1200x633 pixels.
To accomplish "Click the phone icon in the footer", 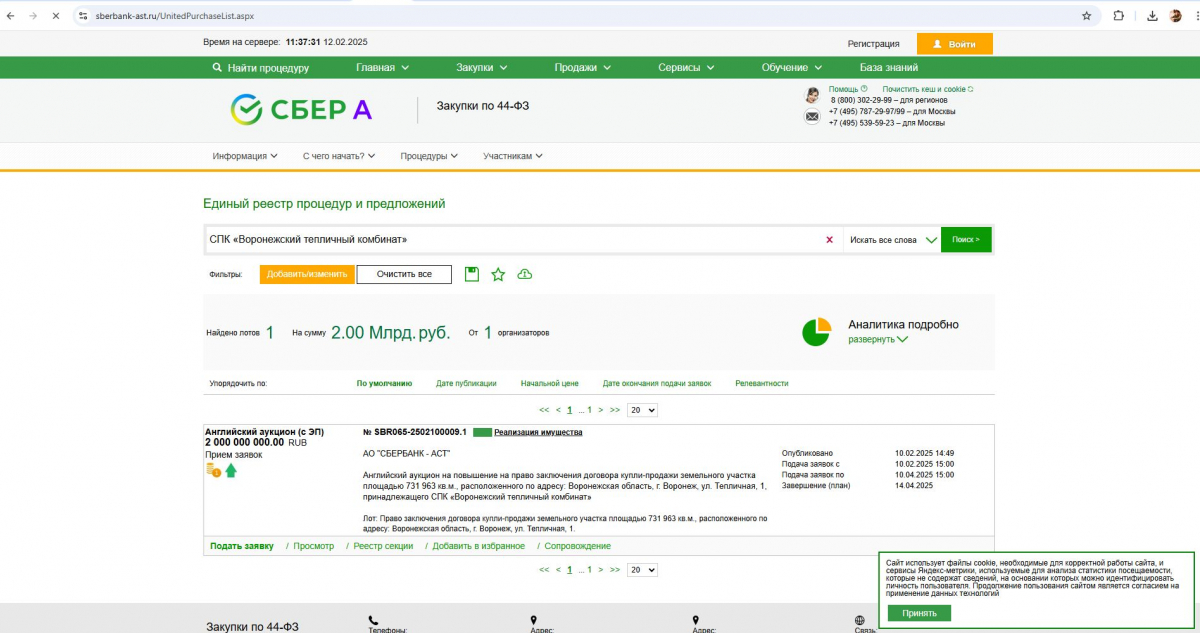I will click(373, 620).
